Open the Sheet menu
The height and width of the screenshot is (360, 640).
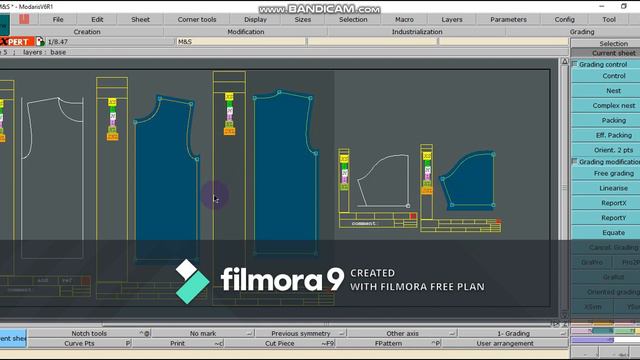click(140, 19)
